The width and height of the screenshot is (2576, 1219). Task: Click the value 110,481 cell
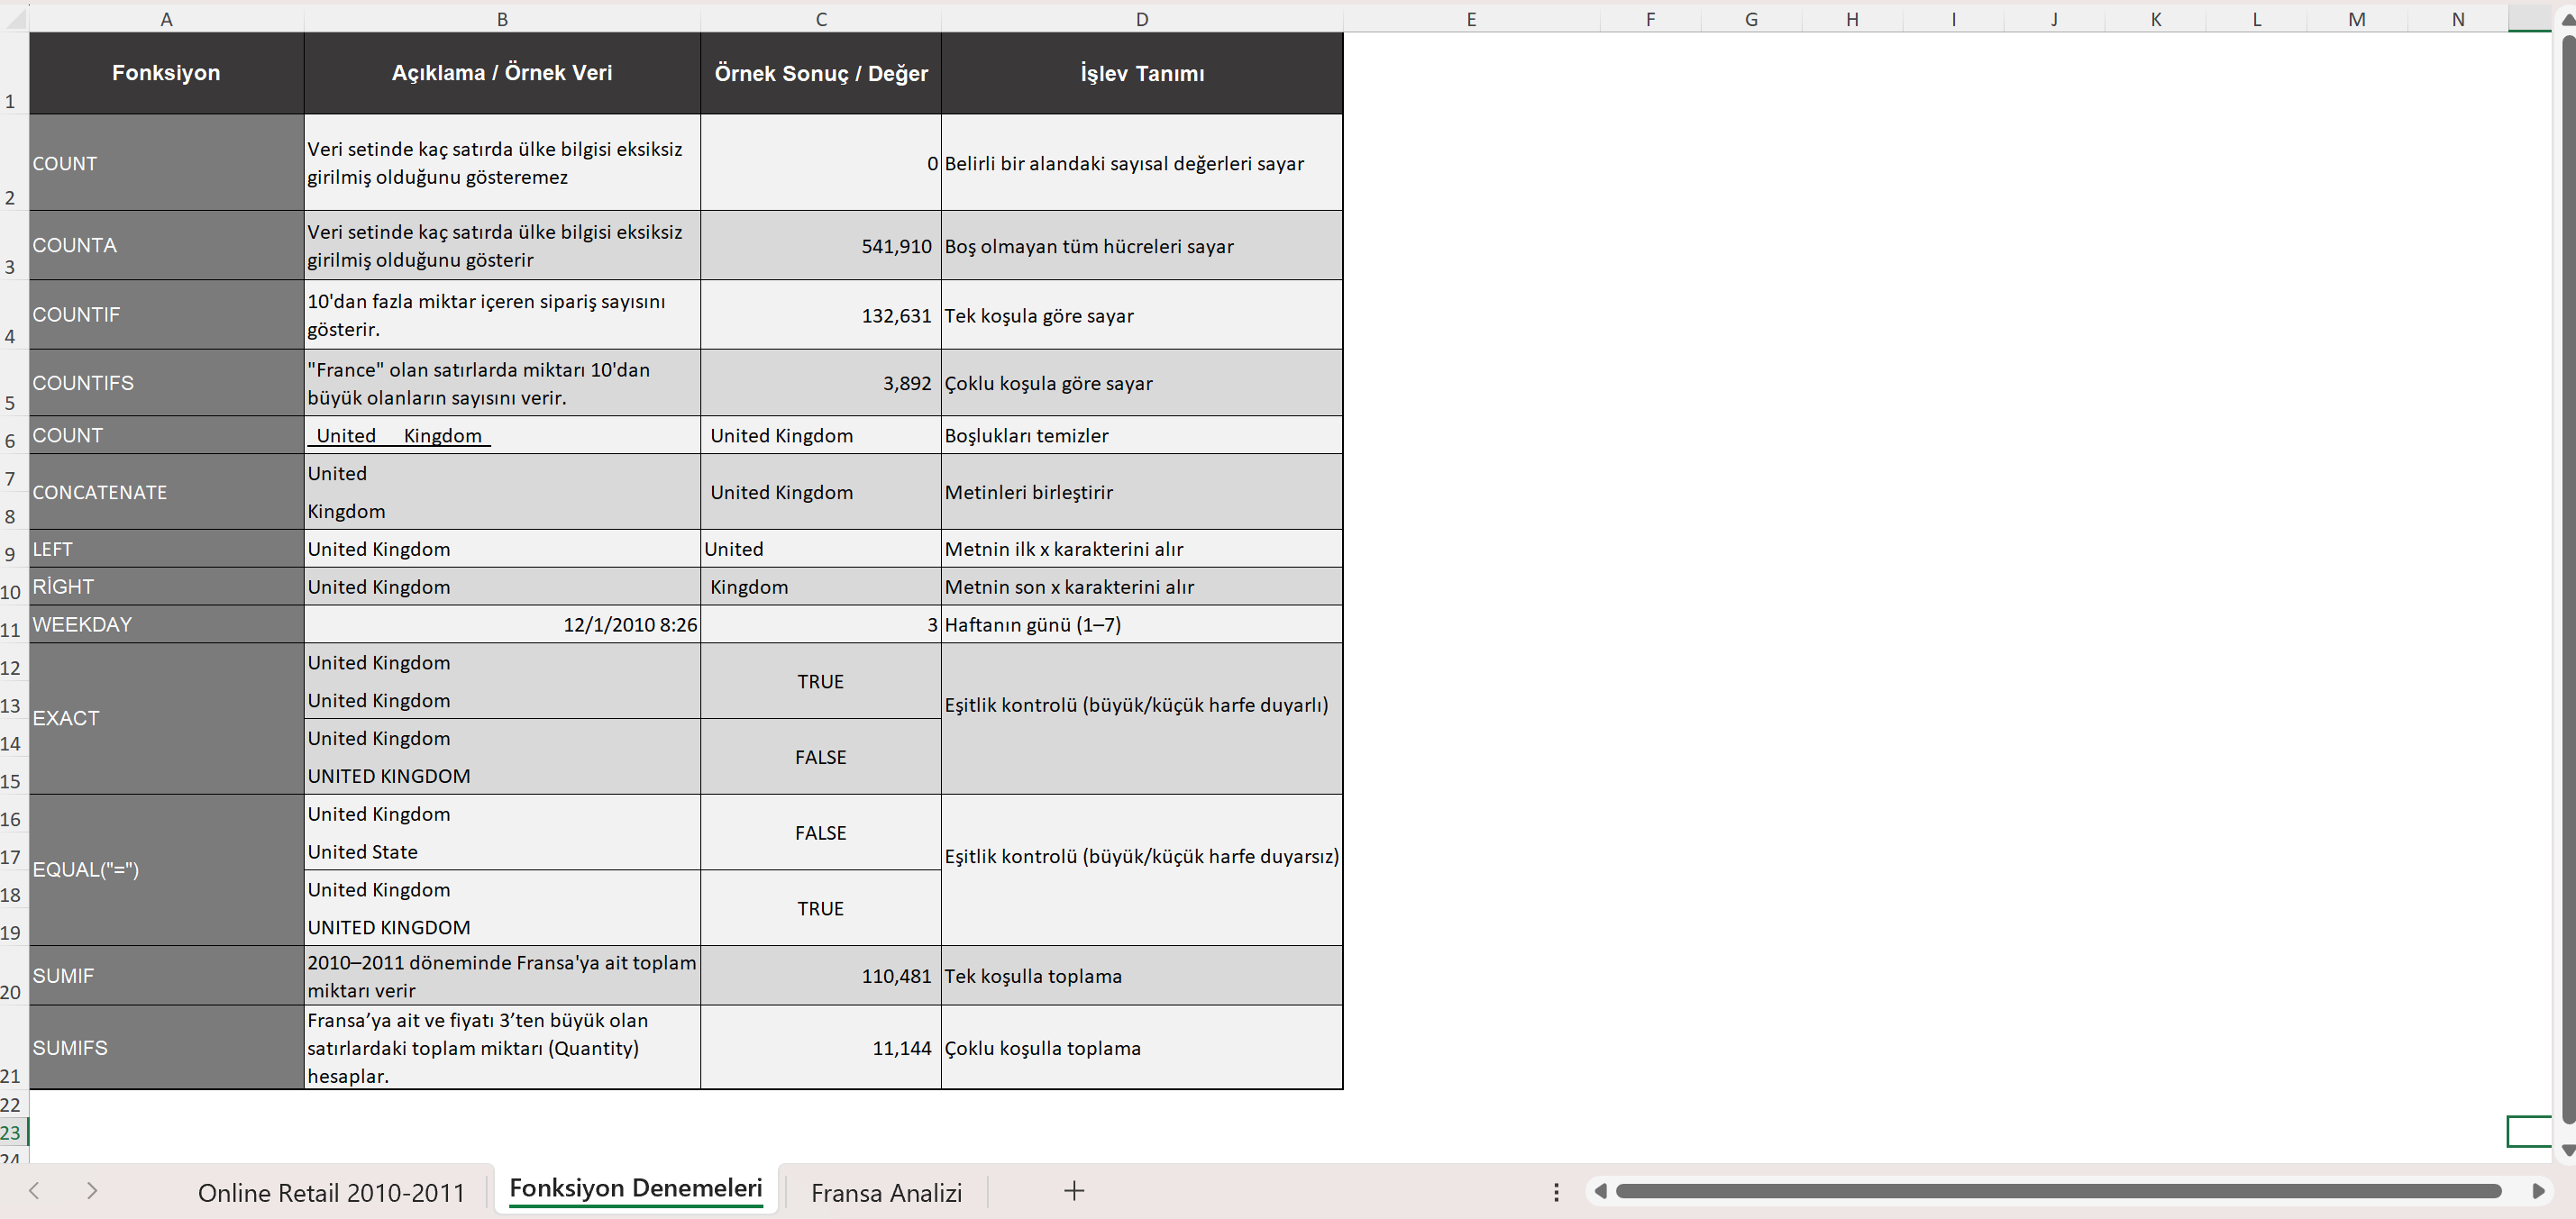coord(821,976)
